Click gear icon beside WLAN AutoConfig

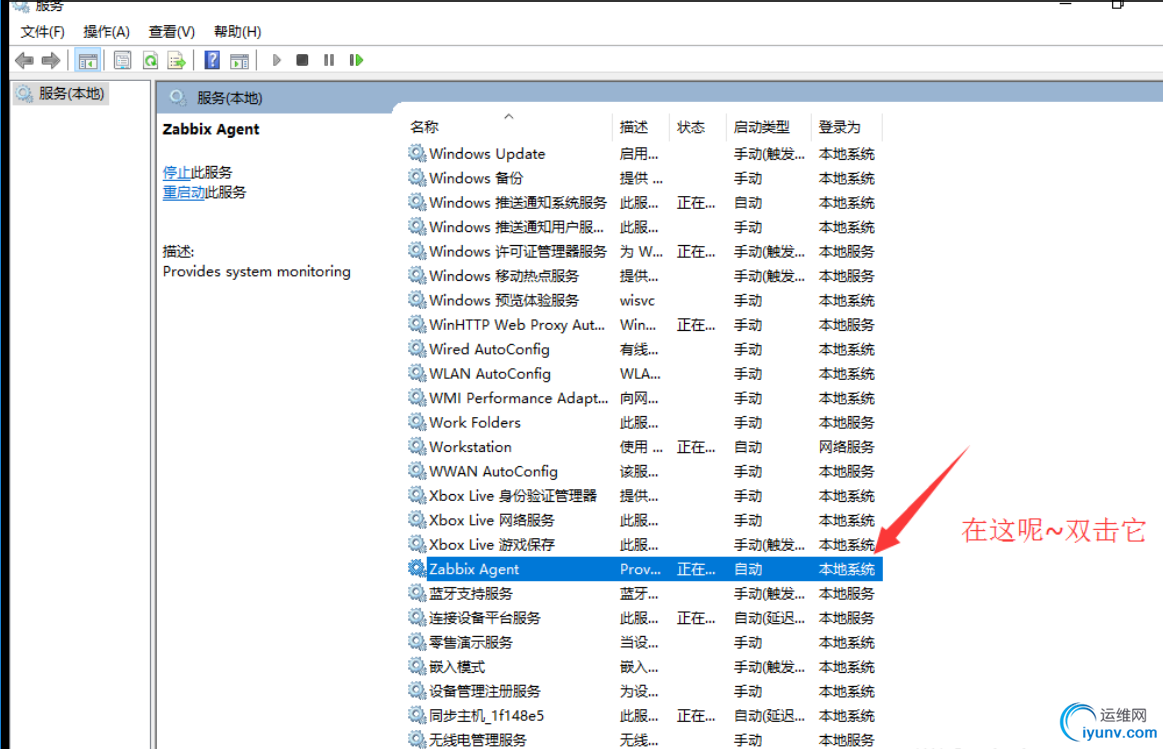coord(417,373)
